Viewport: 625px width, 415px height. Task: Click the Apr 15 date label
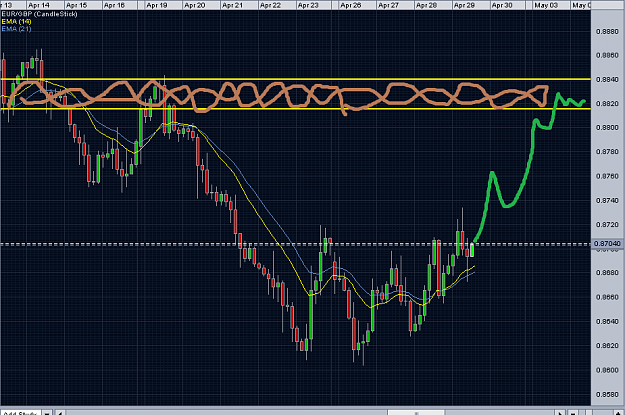(77, 5)
